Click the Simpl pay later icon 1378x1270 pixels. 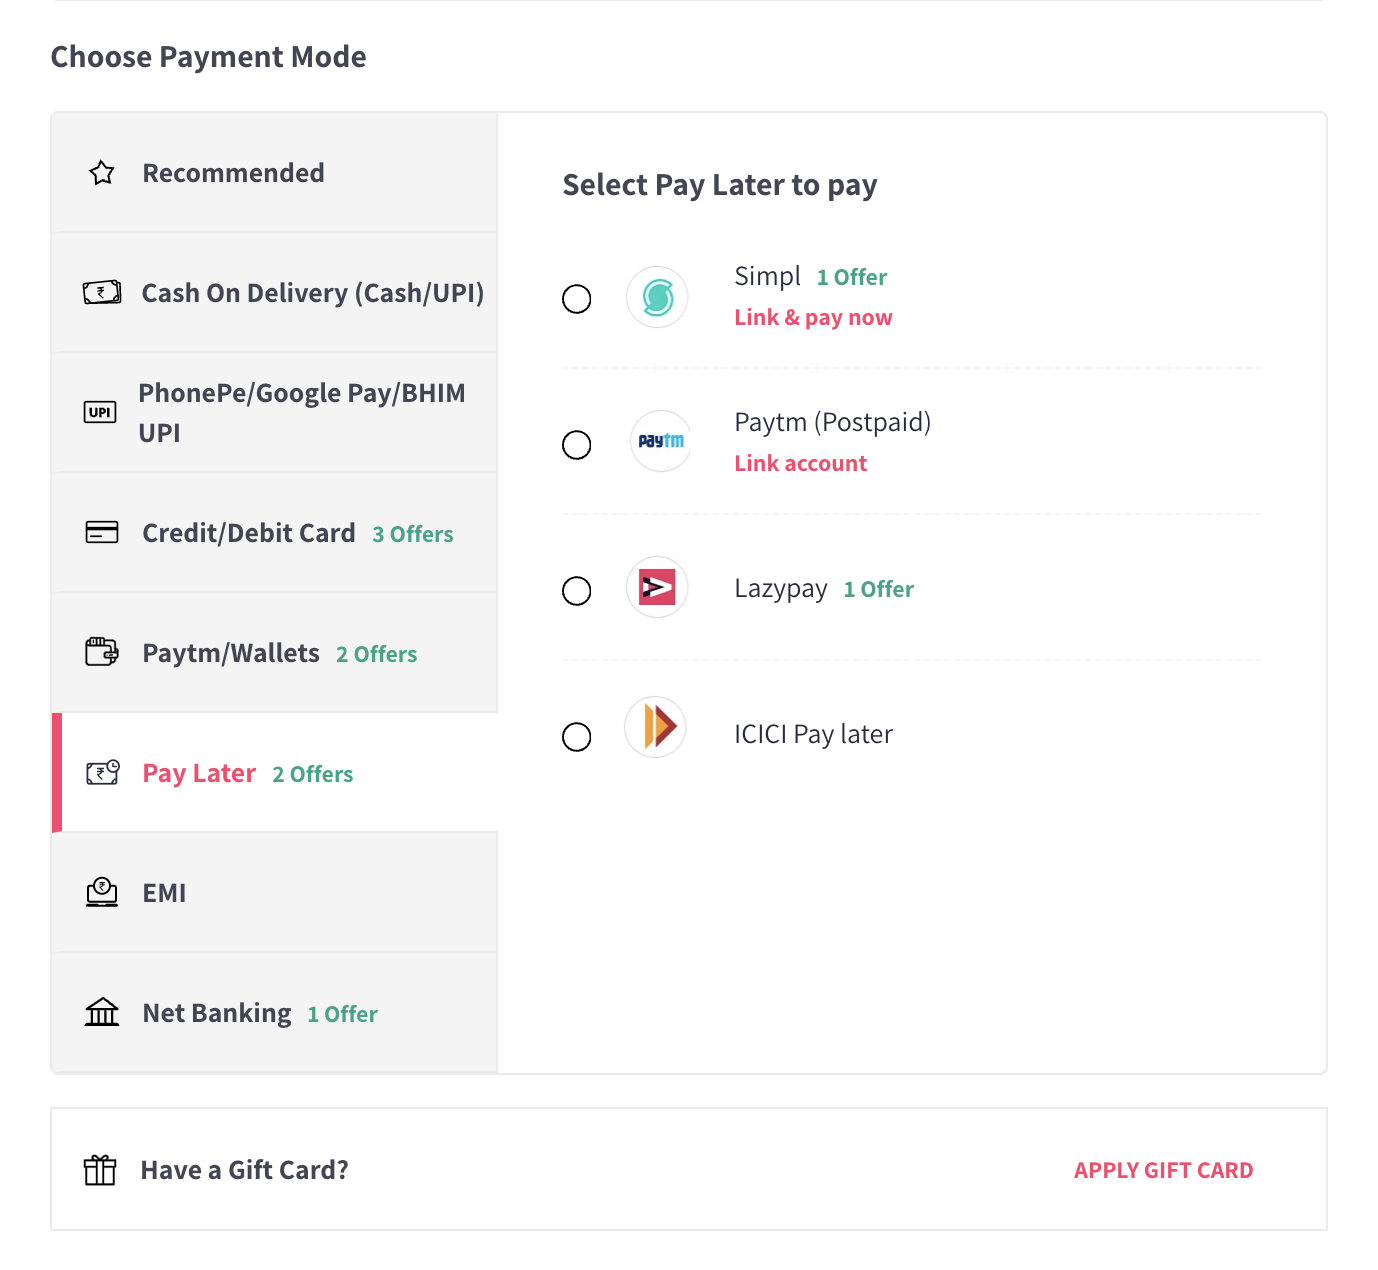click(x=657, y=297)
